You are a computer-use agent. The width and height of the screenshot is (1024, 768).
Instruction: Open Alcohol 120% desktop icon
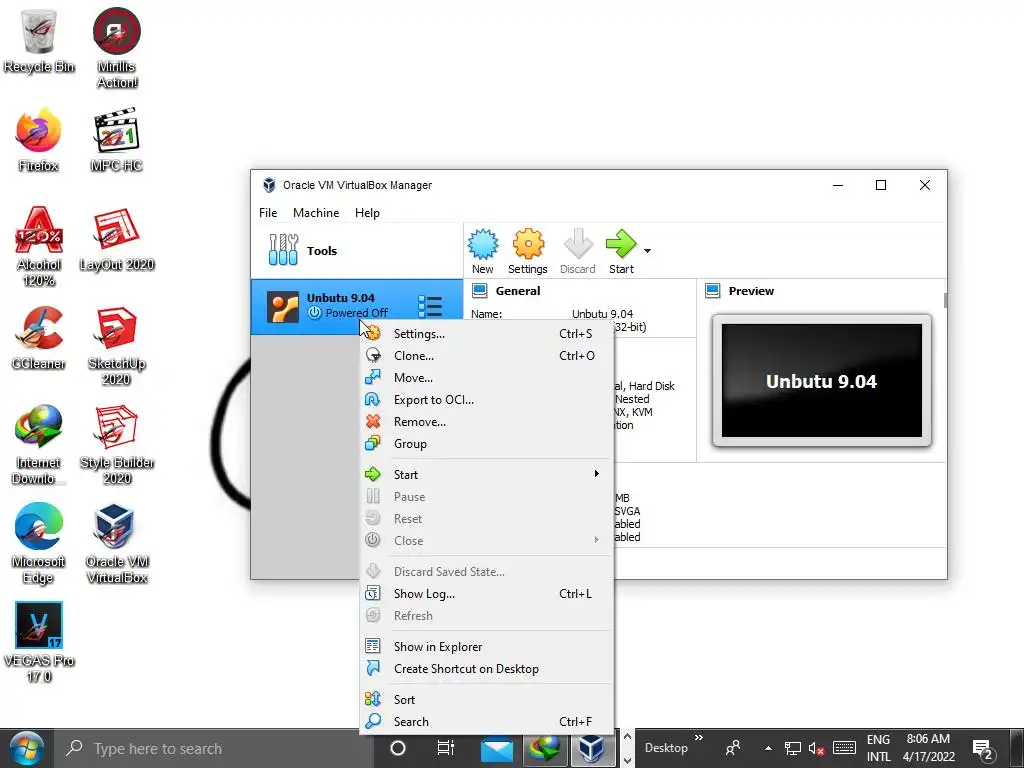click(39, 246)
